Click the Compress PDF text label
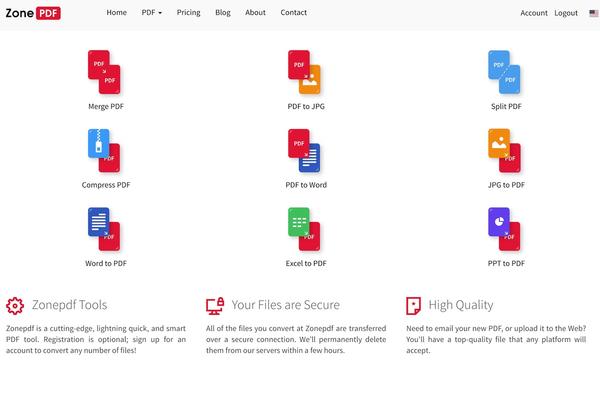 click(106, 185)
